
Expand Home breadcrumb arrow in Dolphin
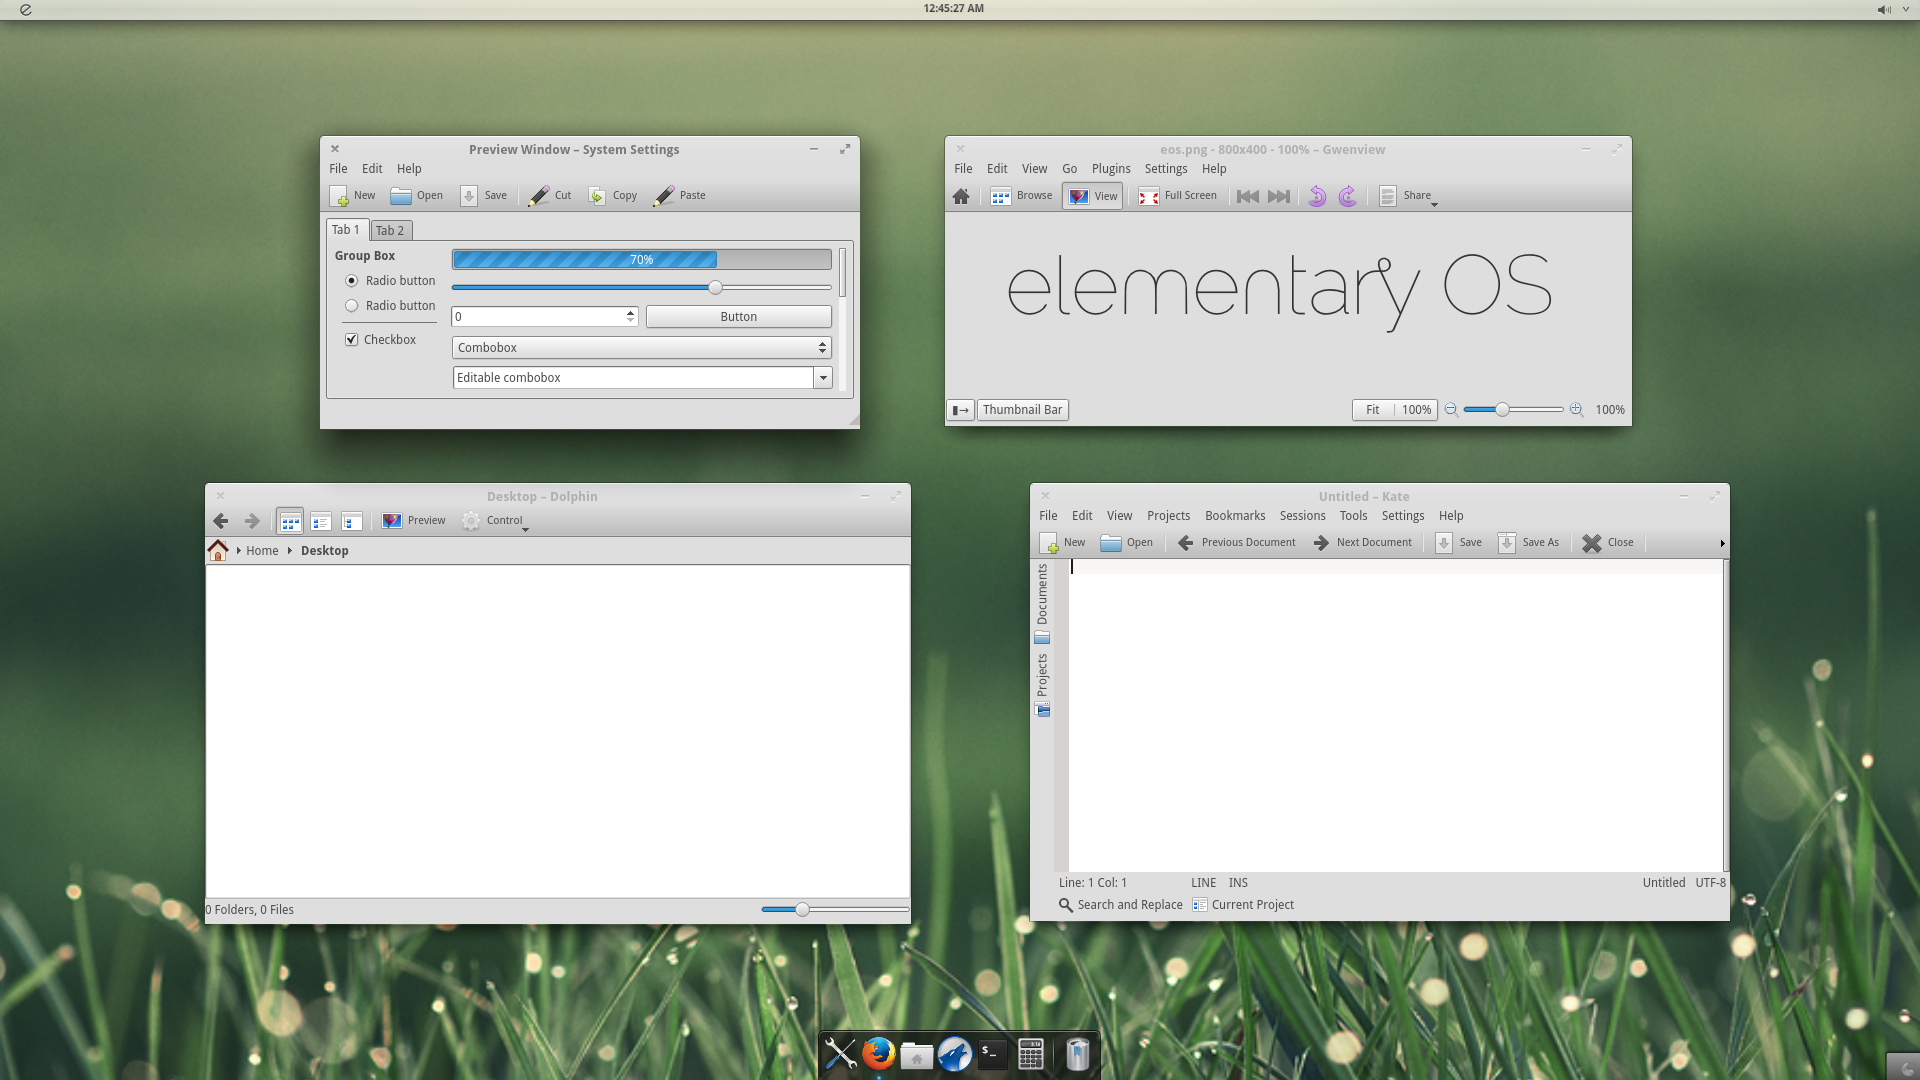point(238,551)
